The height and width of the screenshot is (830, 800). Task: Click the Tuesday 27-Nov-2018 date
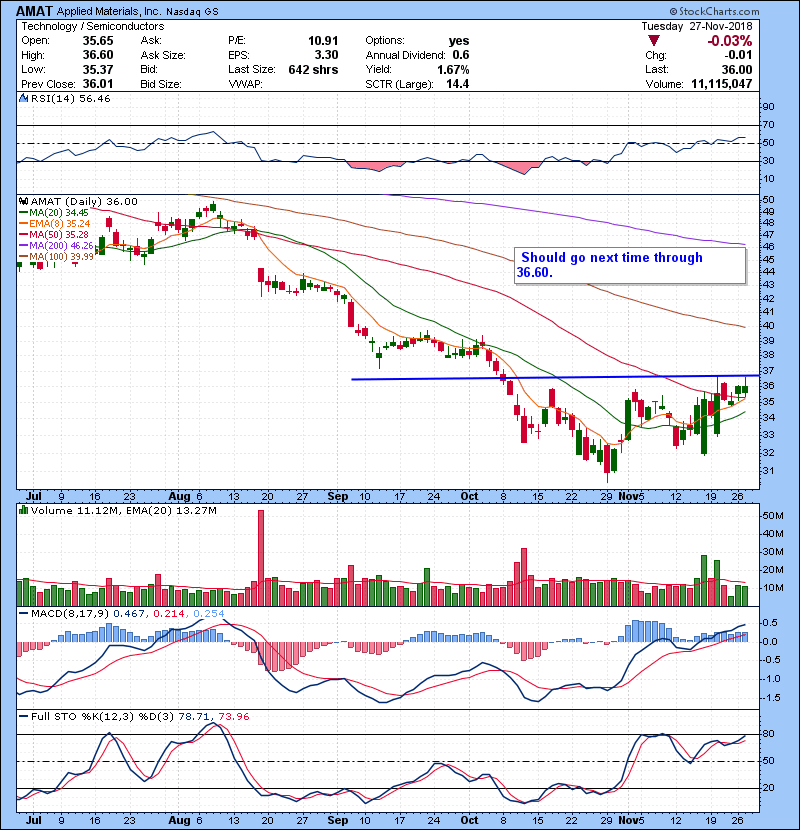[697, 26]
